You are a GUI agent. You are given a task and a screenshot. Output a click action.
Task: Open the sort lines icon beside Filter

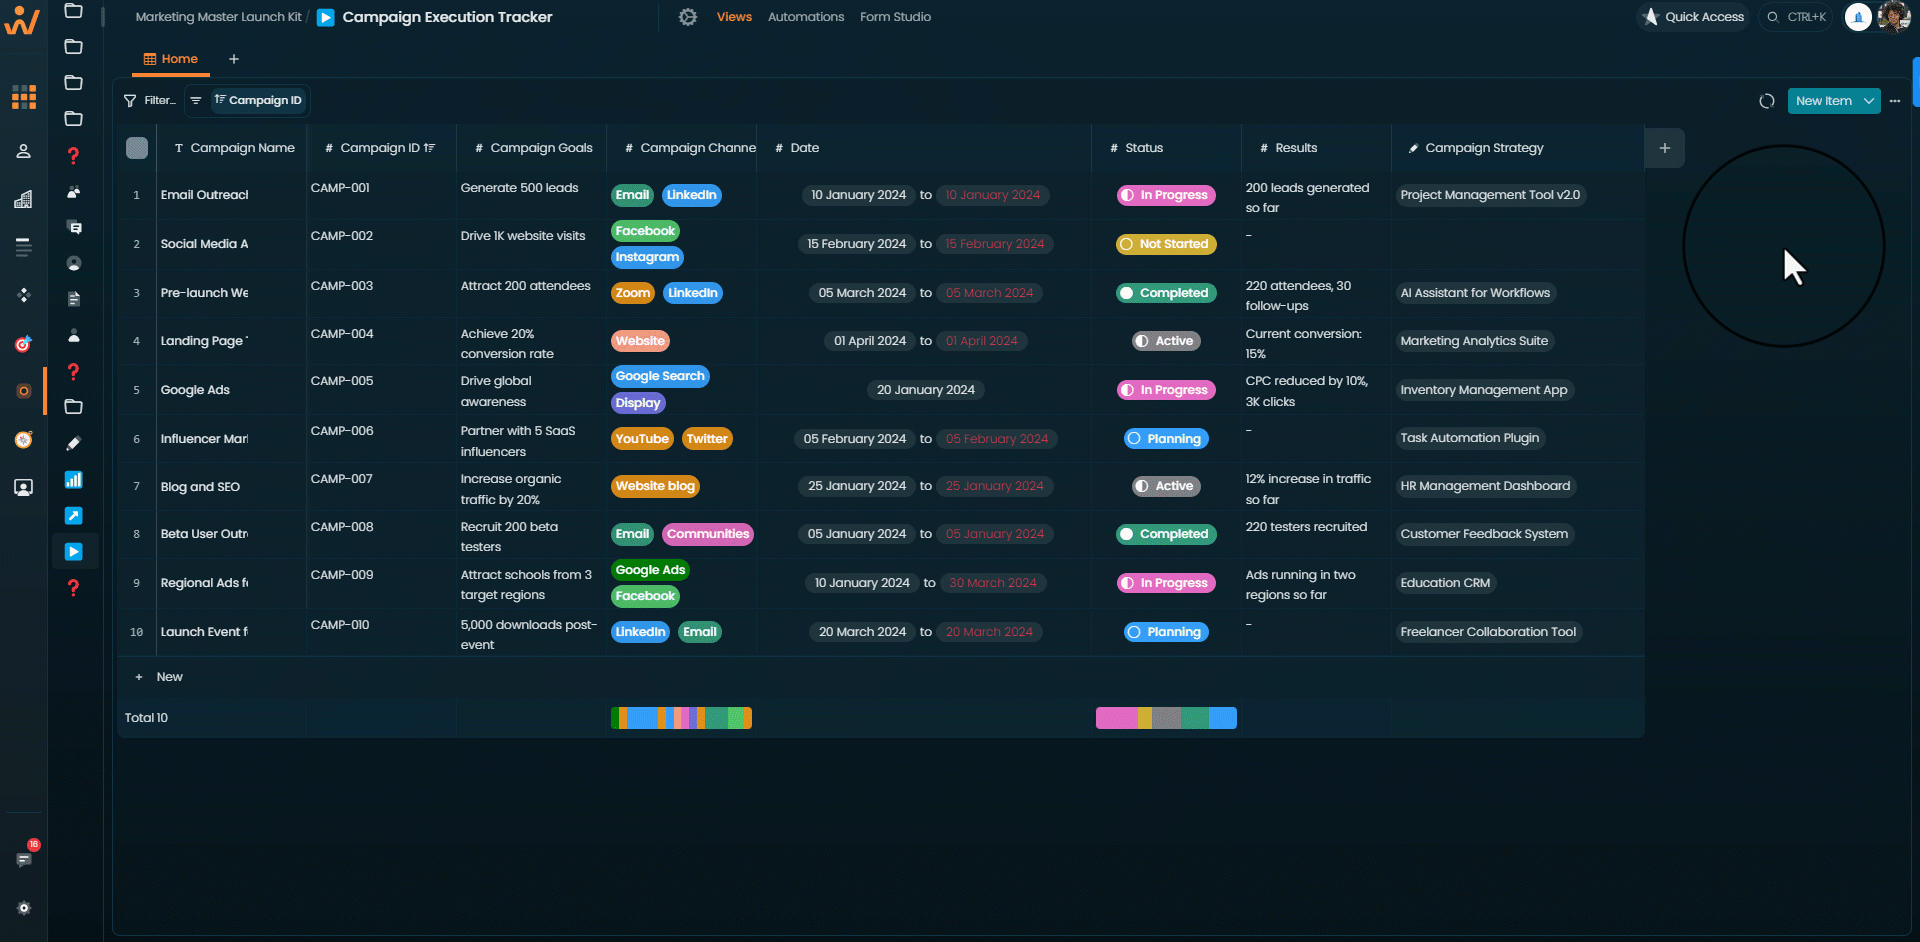coord(196,100)
